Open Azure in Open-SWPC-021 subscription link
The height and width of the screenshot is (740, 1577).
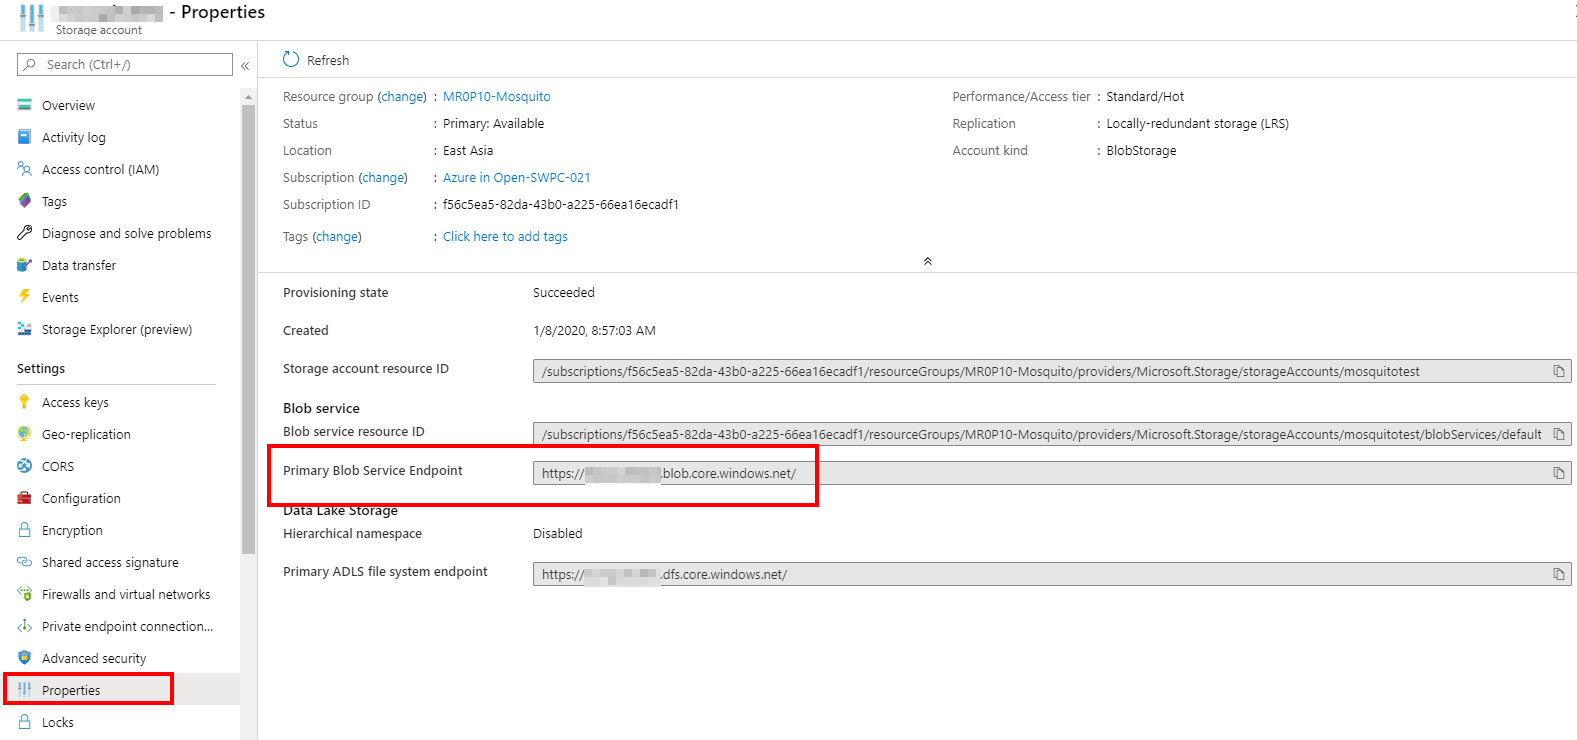[x=517, y=178]
